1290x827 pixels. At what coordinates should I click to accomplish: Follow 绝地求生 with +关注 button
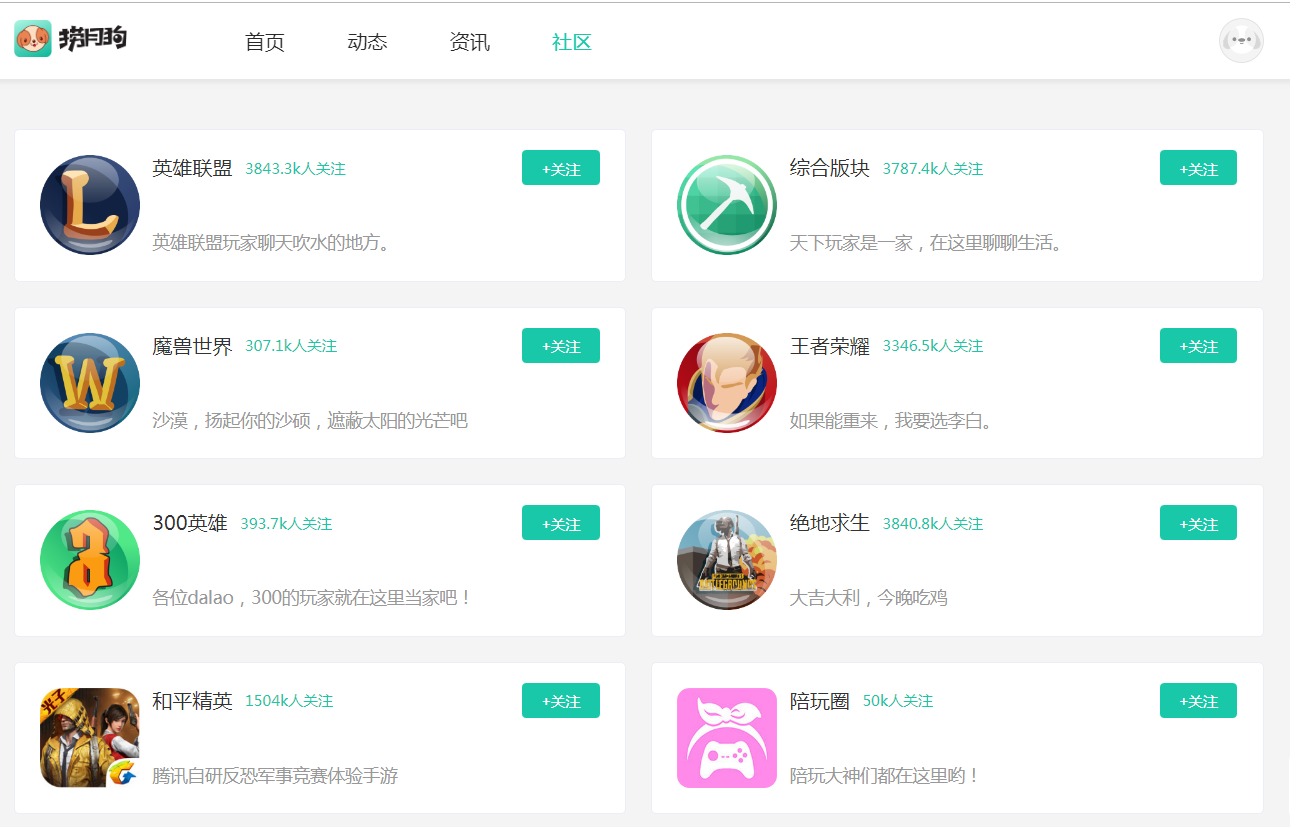[x=1198, y=523]
